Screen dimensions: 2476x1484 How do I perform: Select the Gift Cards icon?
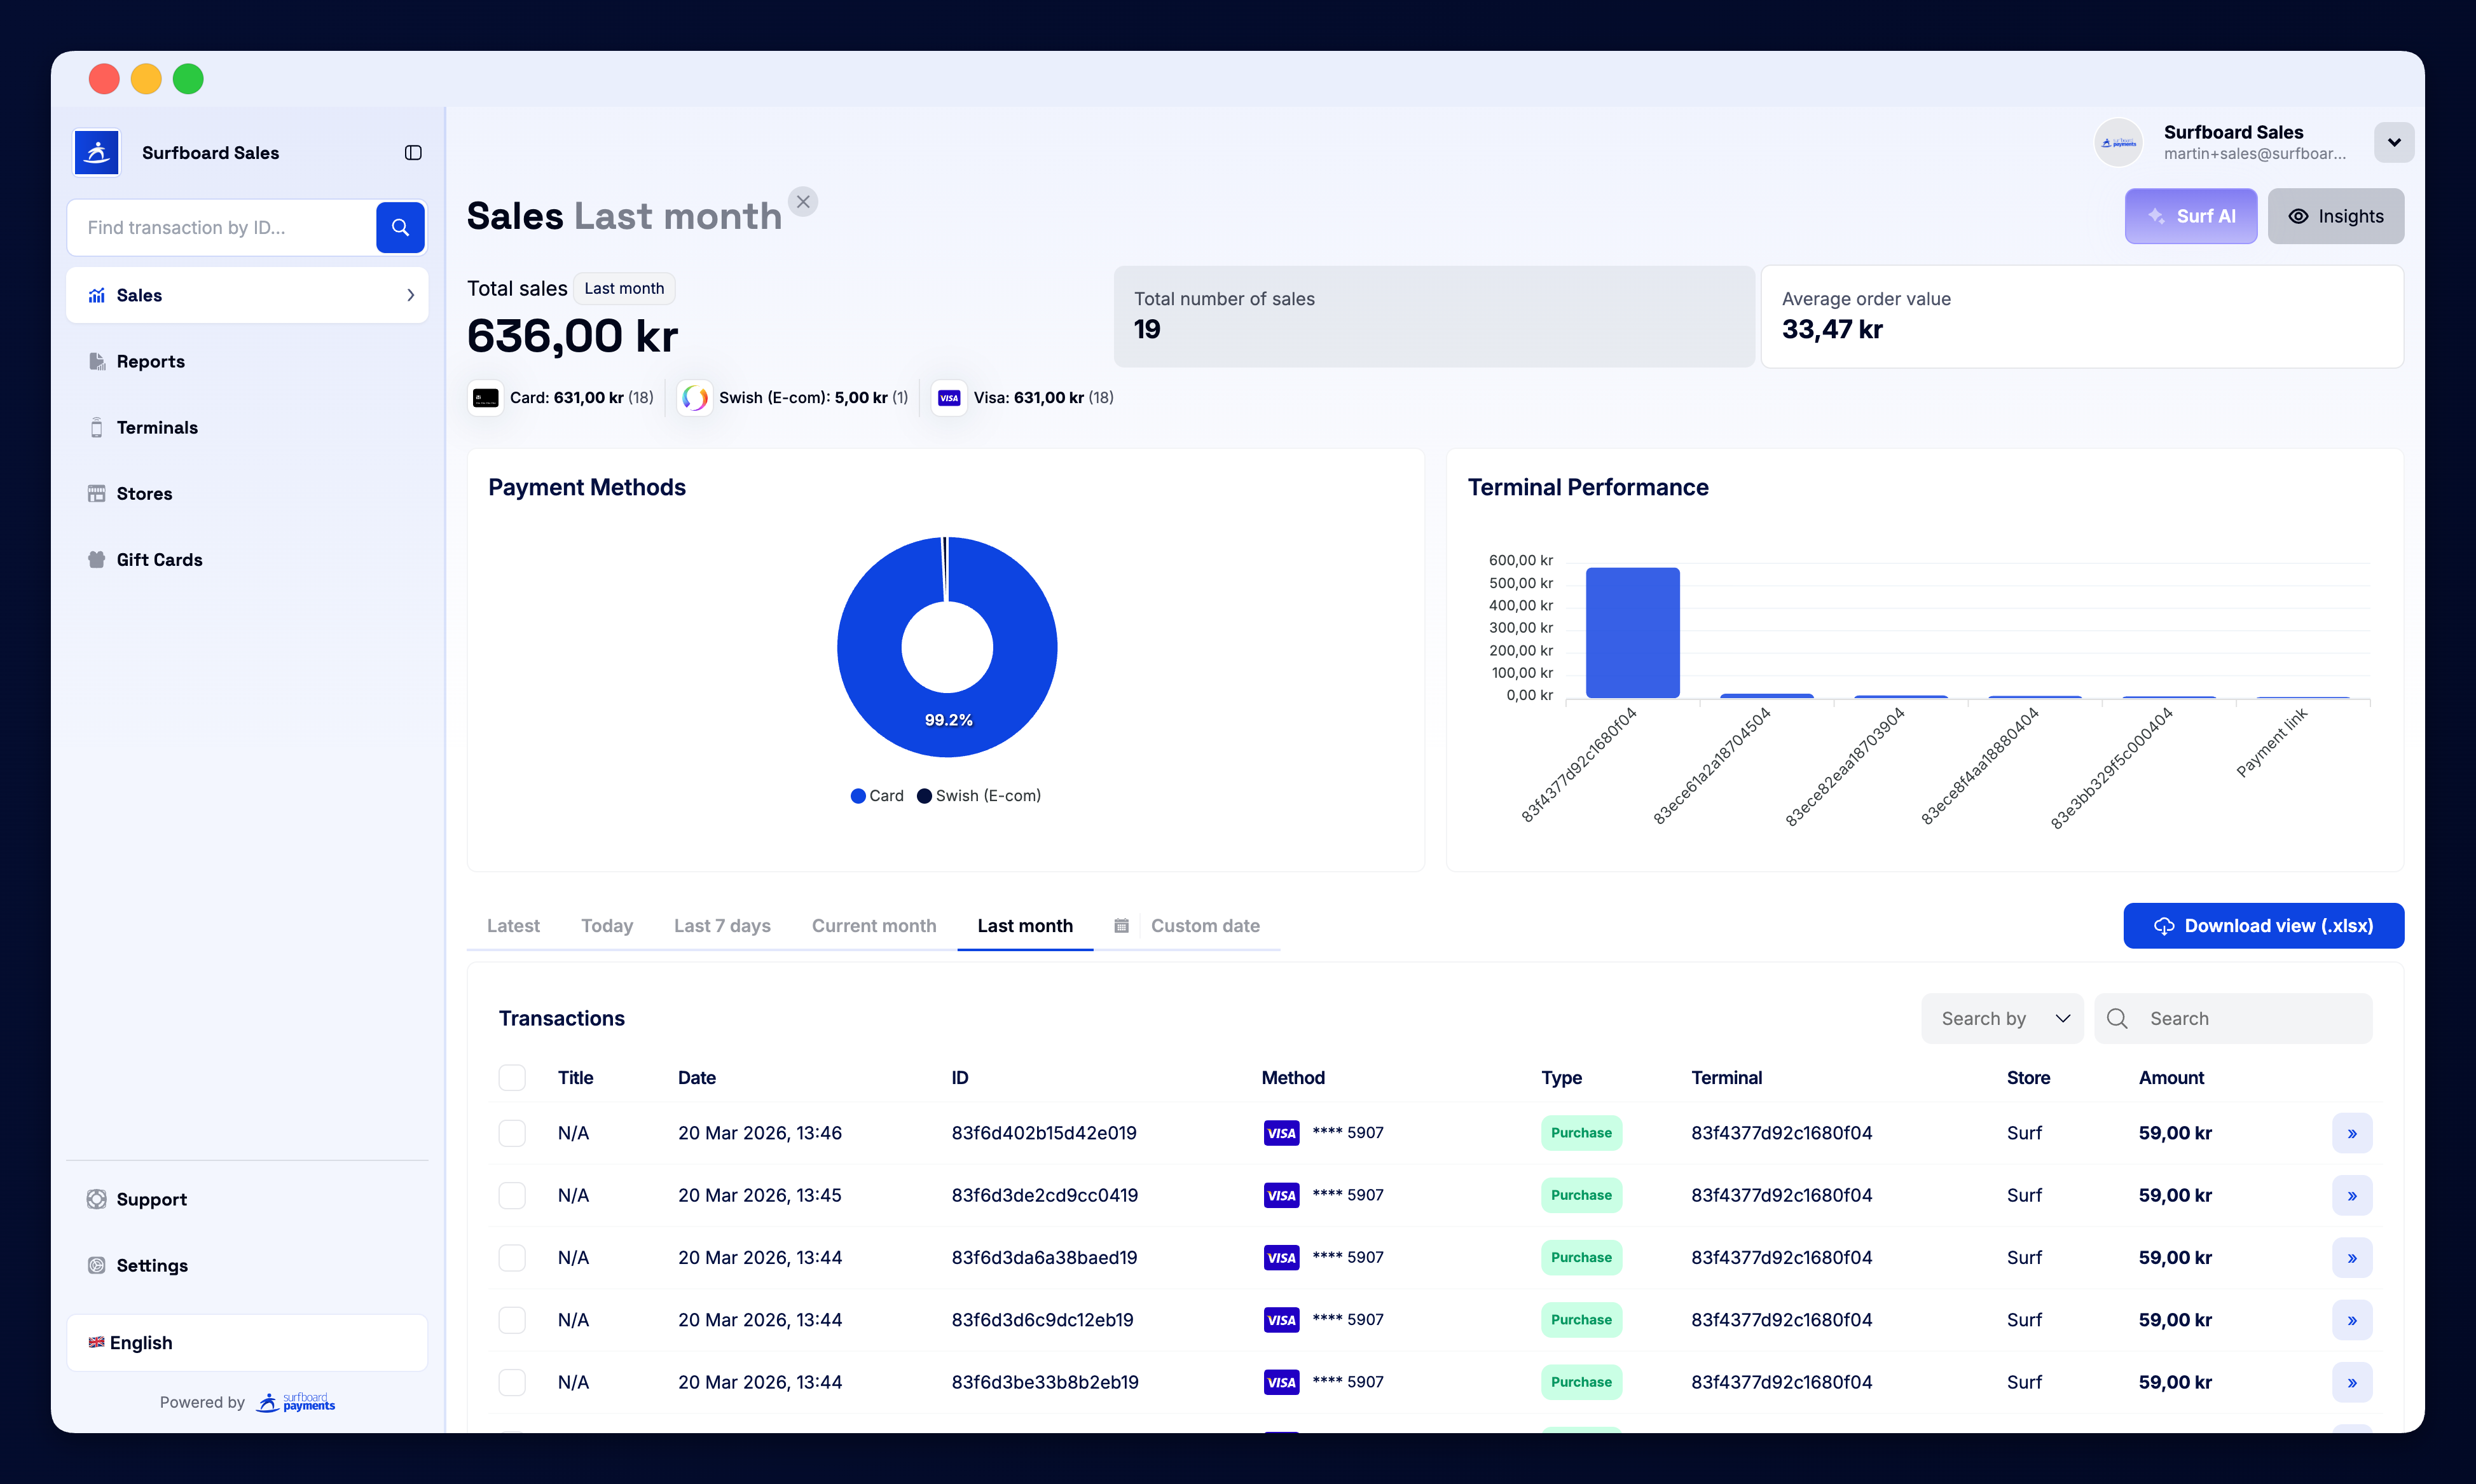[96, 559]
